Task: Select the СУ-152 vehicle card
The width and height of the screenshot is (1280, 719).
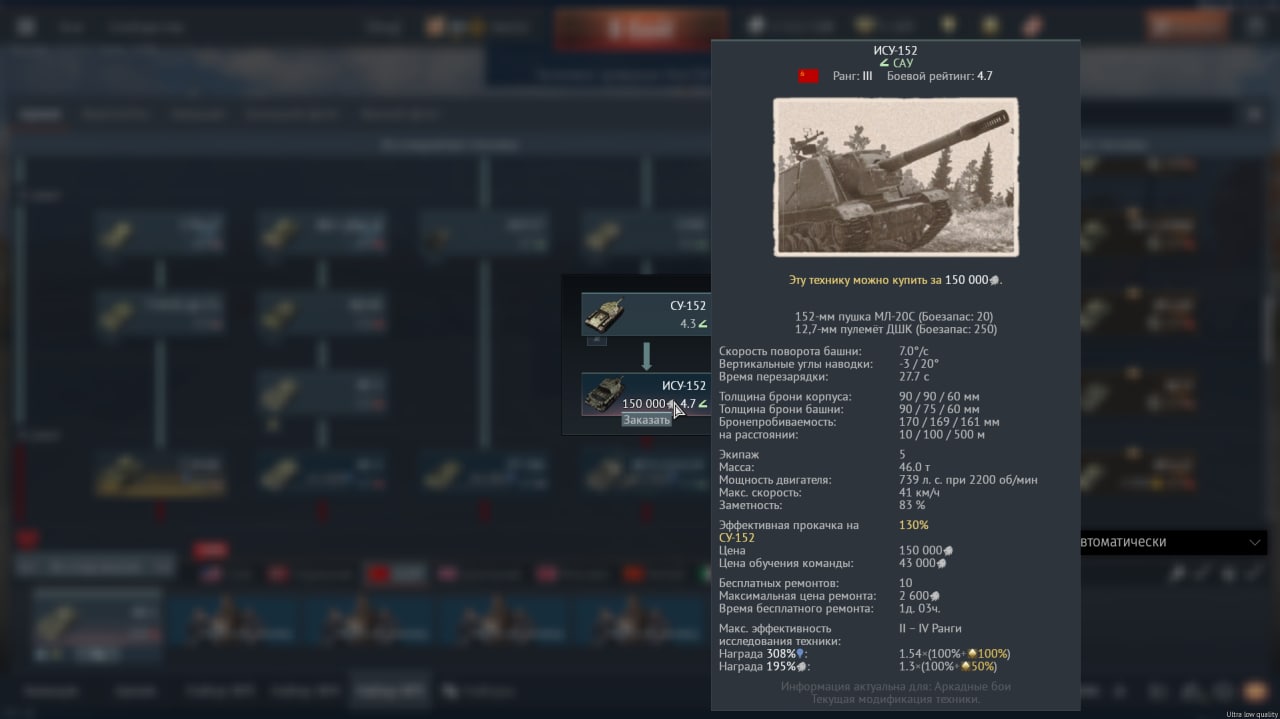Action: [645, 314]
